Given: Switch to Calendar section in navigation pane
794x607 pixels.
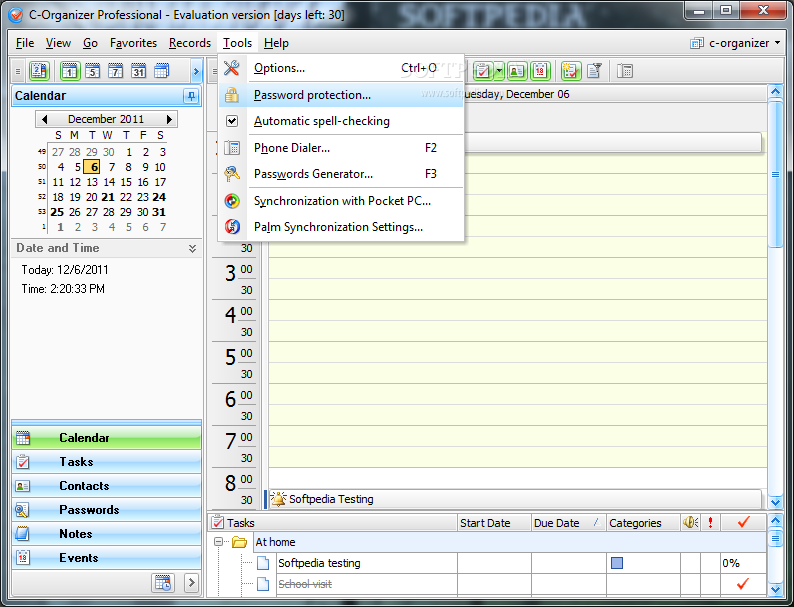Looking at the screenshot, I should 106,438.
